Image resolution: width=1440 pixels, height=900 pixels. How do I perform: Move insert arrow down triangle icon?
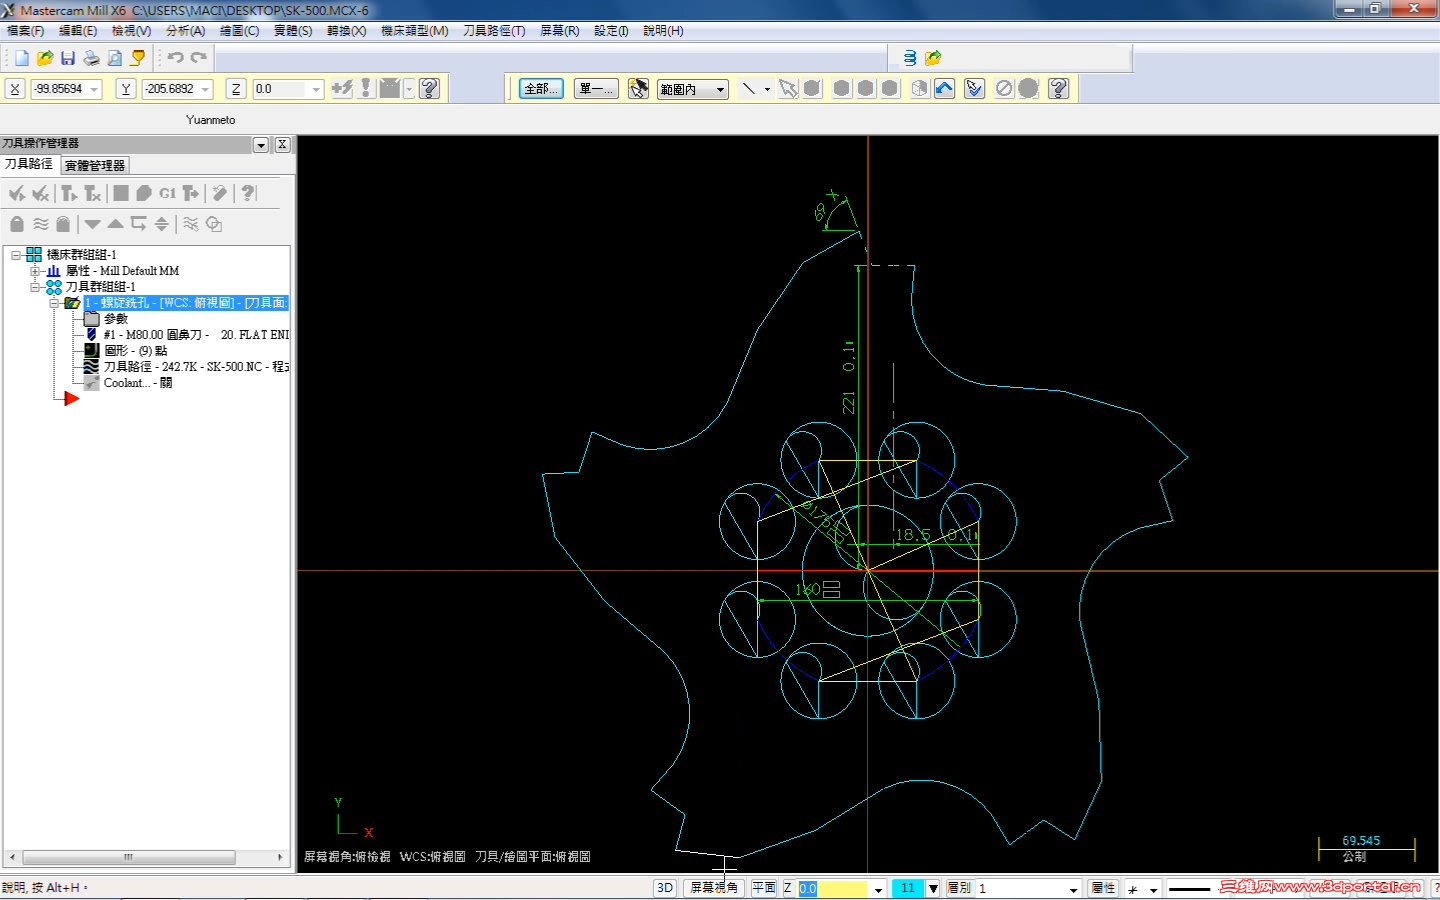point(93,224)
